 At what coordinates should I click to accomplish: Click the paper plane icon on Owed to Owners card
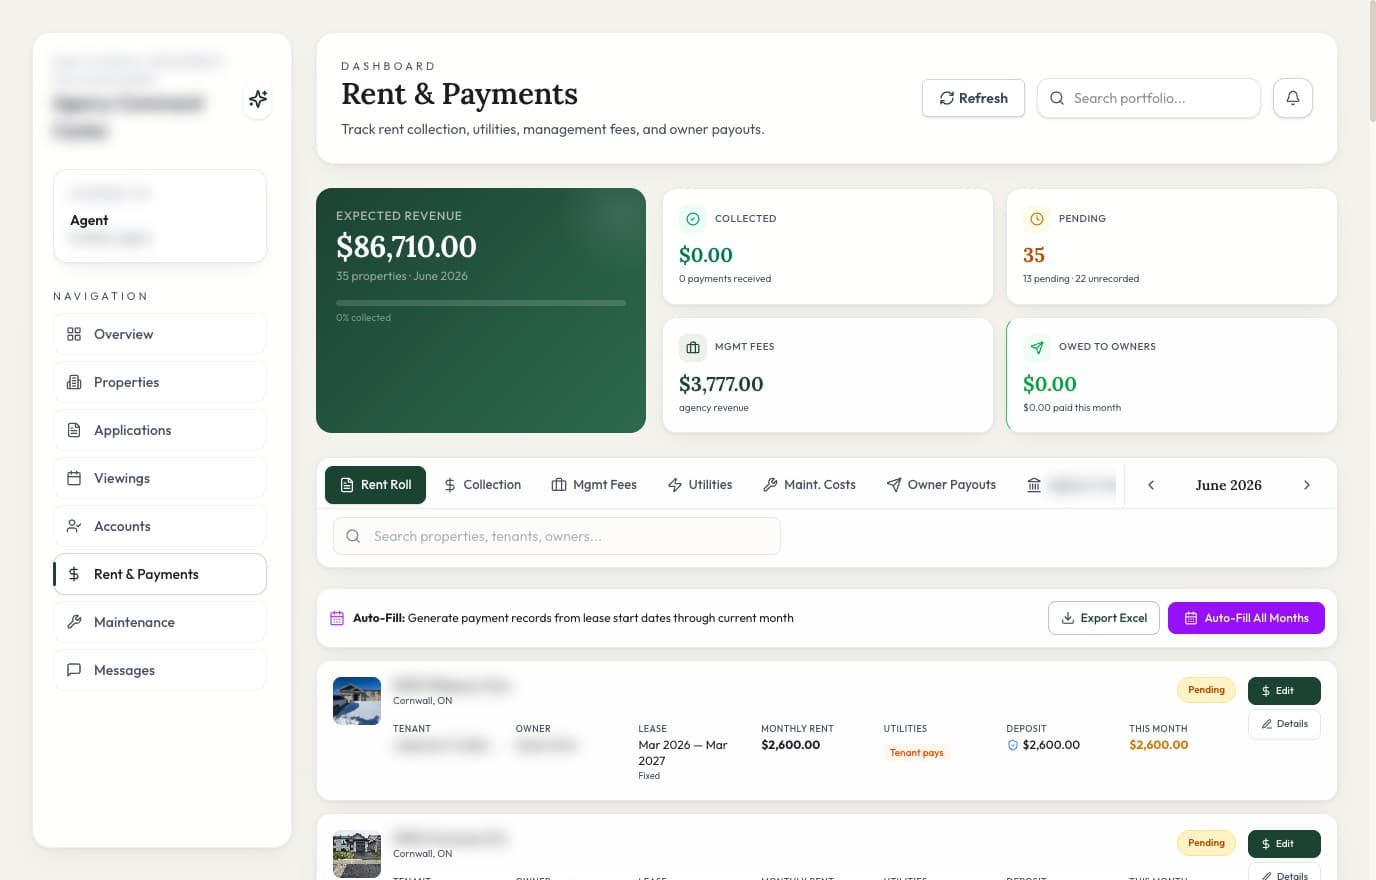[x=1036, y=347]
